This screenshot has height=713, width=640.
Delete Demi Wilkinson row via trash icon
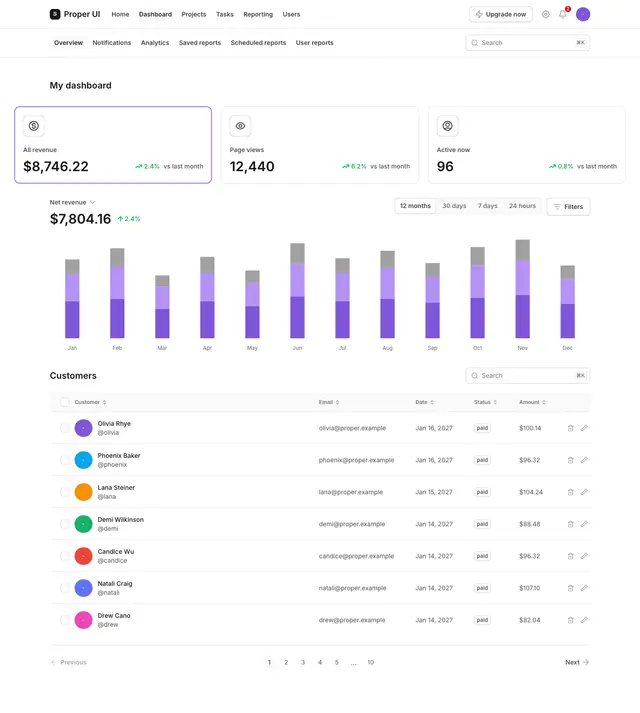[570, 524]
